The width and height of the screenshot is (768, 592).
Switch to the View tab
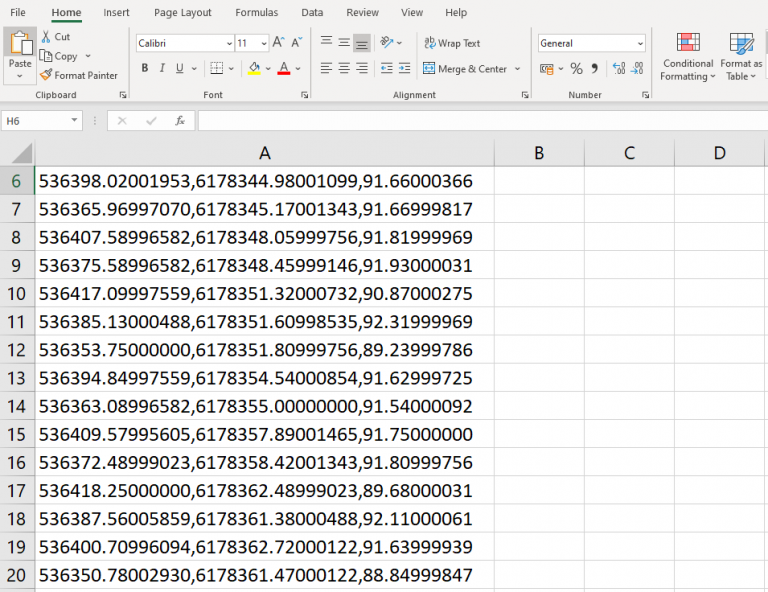pyautogui.click(x=412, y=13)
